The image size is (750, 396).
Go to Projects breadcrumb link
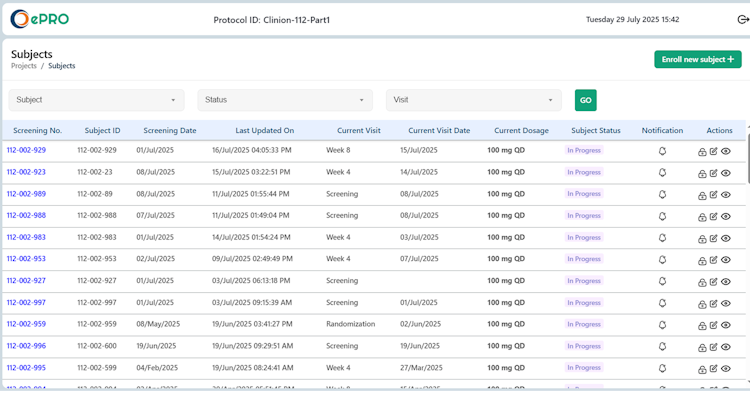(24, 66)
